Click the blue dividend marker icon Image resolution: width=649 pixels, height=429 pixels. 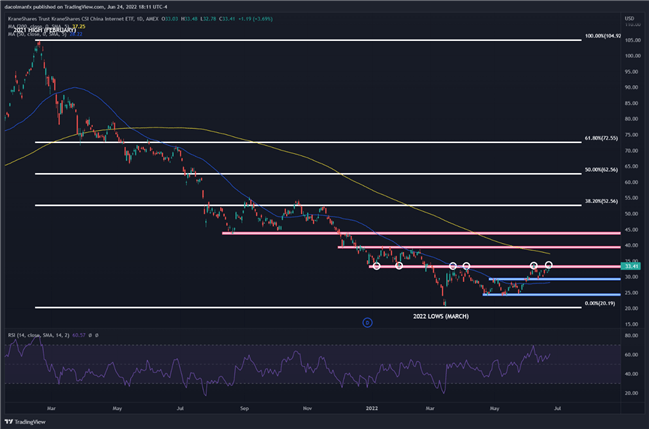(367, 322)
